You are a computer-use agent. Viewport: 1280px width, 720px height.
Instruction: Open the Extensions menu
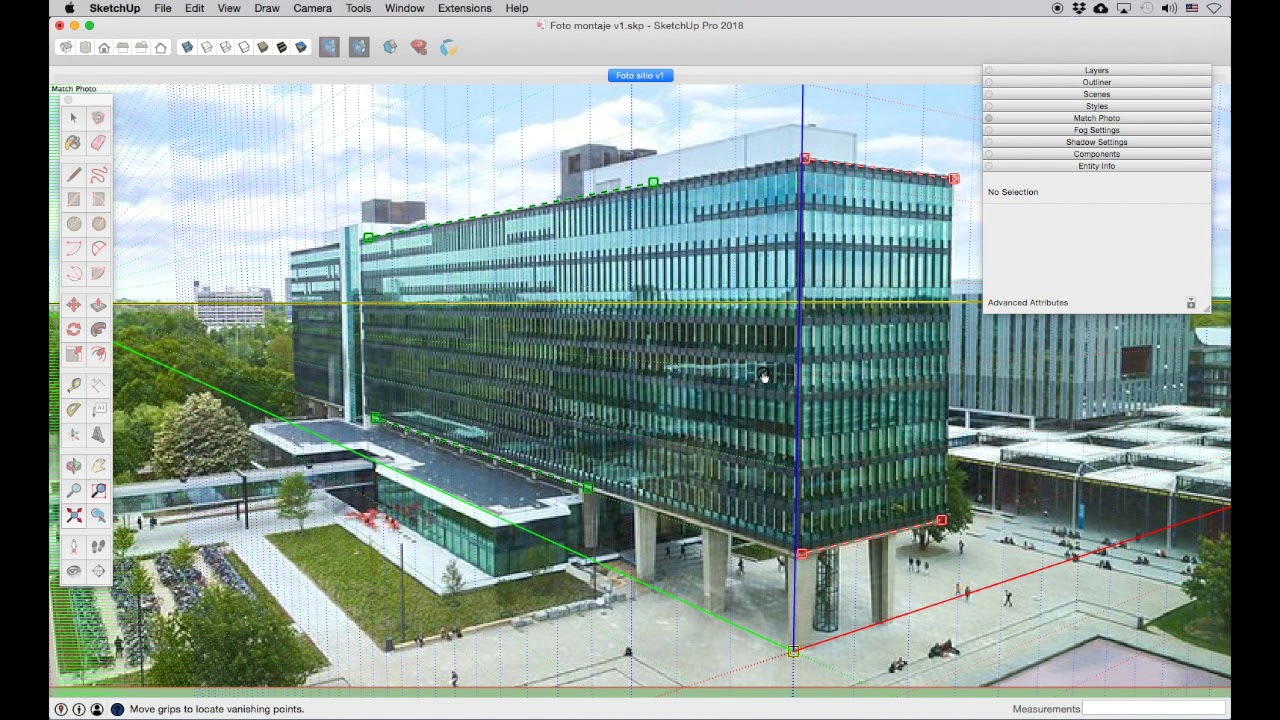click(464, 8)
